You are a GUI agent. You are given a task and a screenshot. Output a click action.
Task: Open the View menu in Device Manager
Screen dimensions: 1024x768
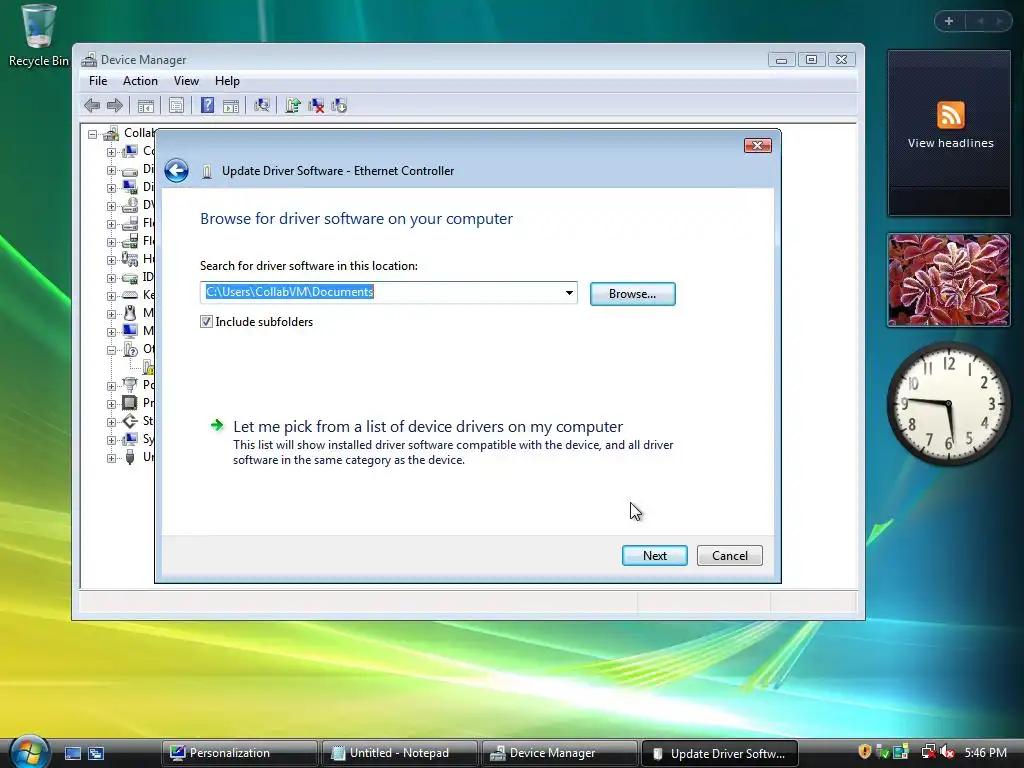tap(186, 81)
